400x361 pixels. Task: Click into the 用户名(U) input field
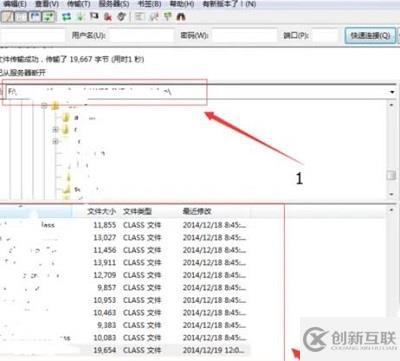(142, 35)
